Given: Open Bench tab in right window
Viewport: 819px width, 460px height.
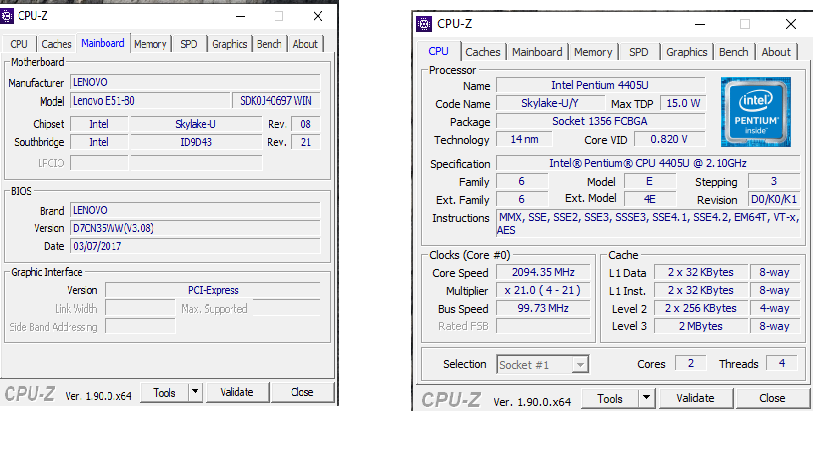Looking at the screenshot, I should coord(733,52).
